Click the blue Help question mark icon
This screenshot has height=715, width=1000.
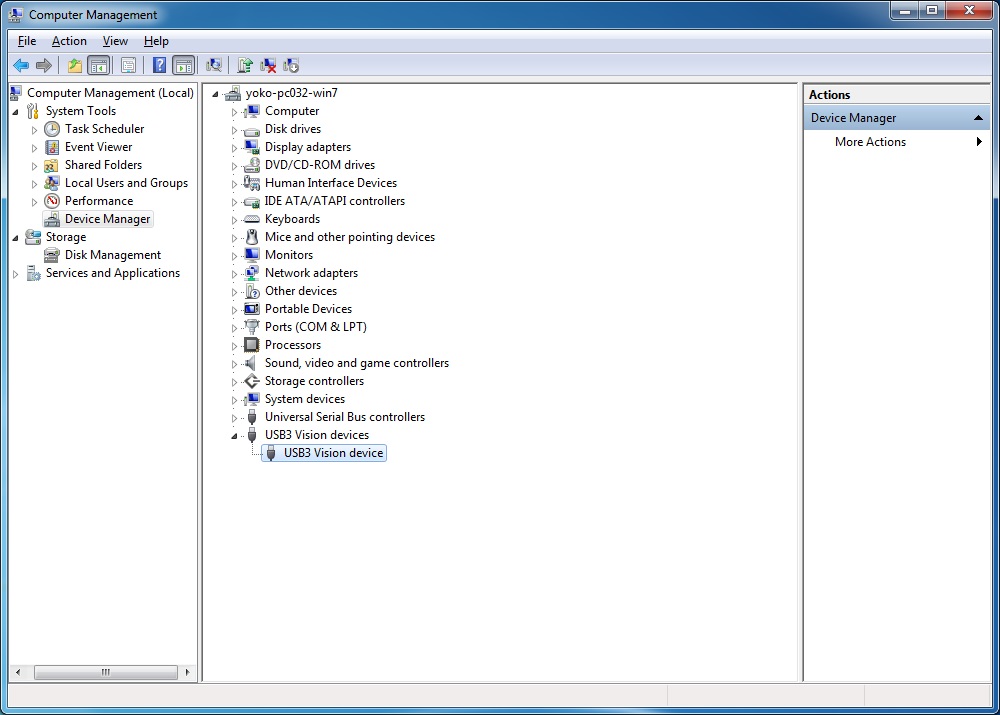(159, 65)
